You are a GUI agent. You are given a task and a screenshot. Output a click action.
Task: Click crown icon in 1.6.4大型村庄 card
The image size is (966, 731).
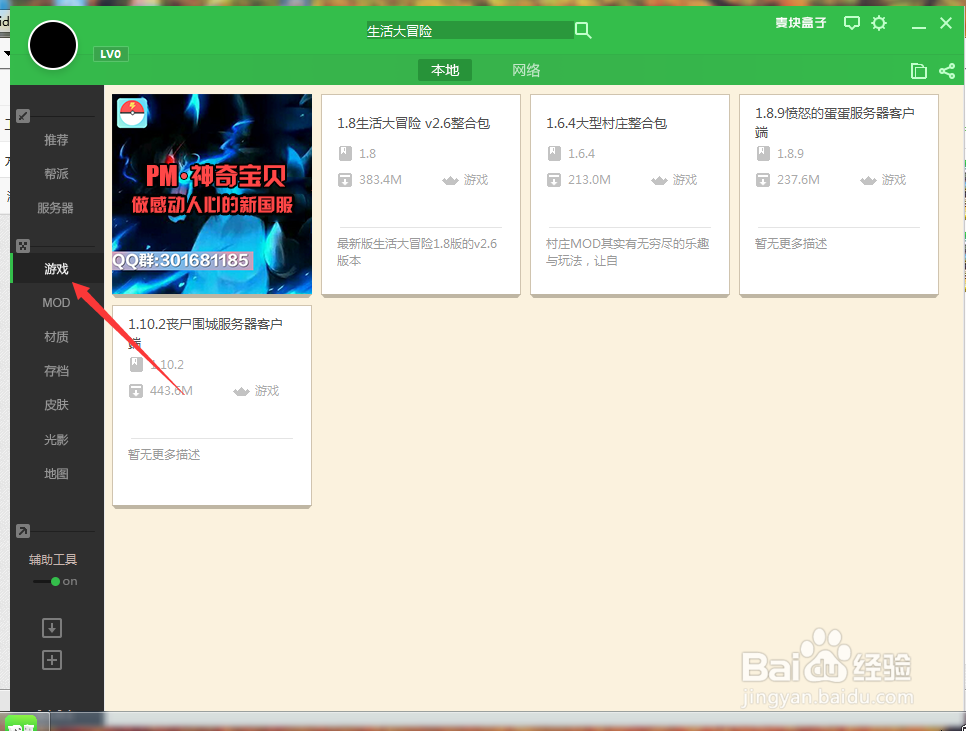point(659,180)
